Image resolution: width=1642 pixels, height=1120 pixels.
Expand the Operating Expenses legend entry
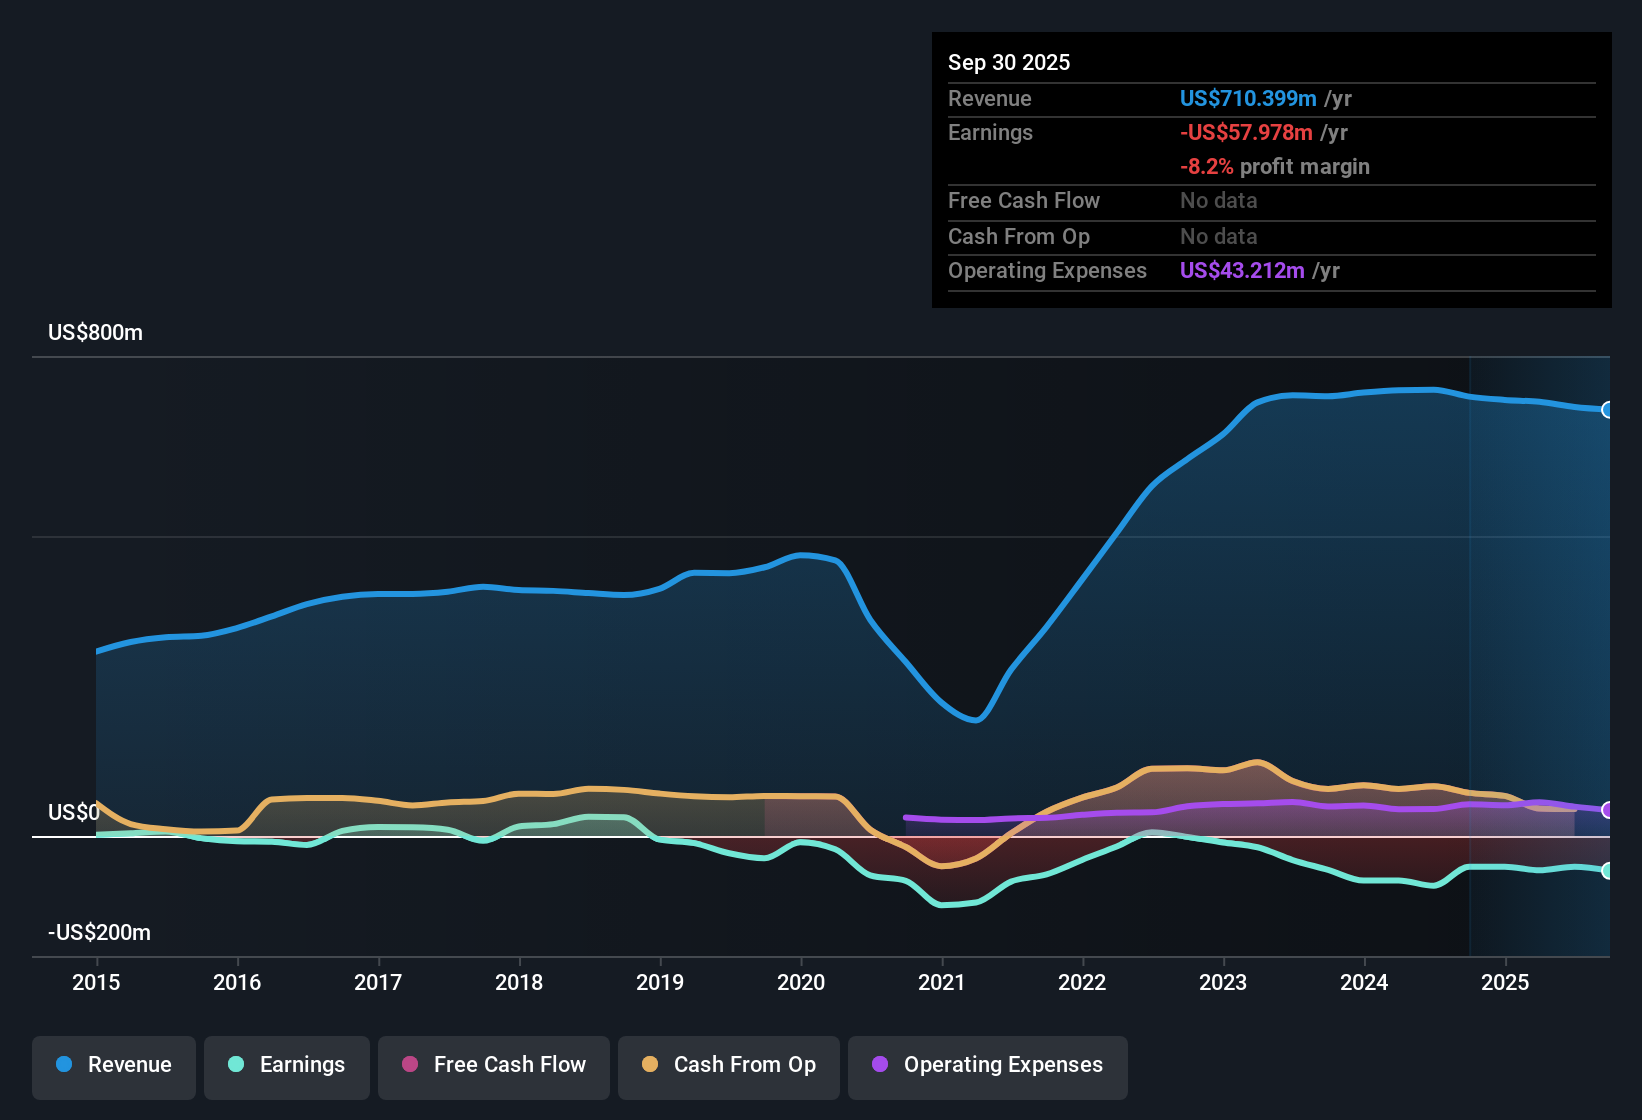click(x=987, y=1065)
